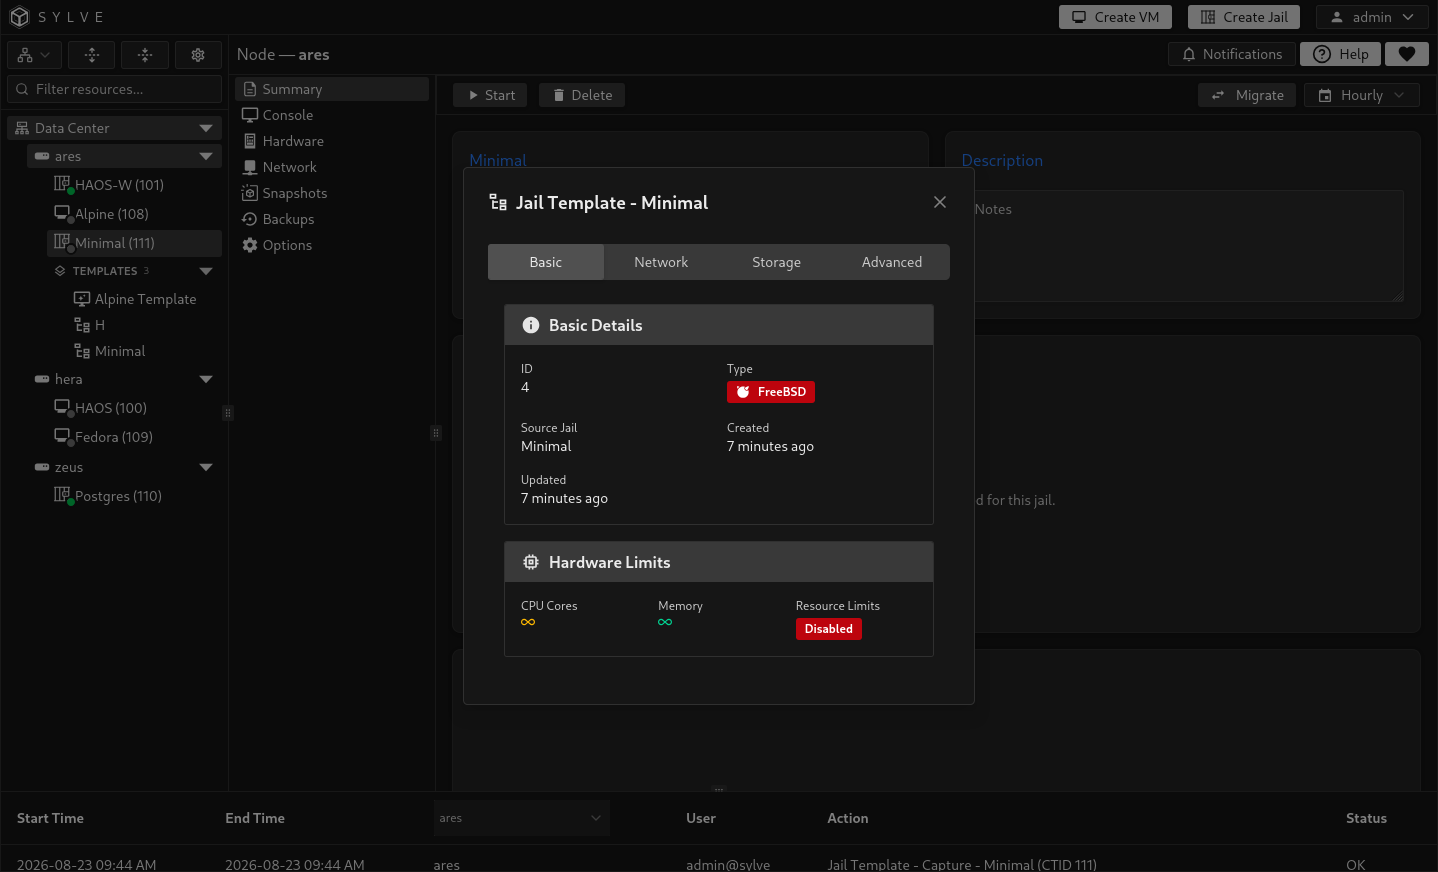Collapse the ares node arrow
The height and width of the screenshot is (872, 1438).
[x=206, y=156]
